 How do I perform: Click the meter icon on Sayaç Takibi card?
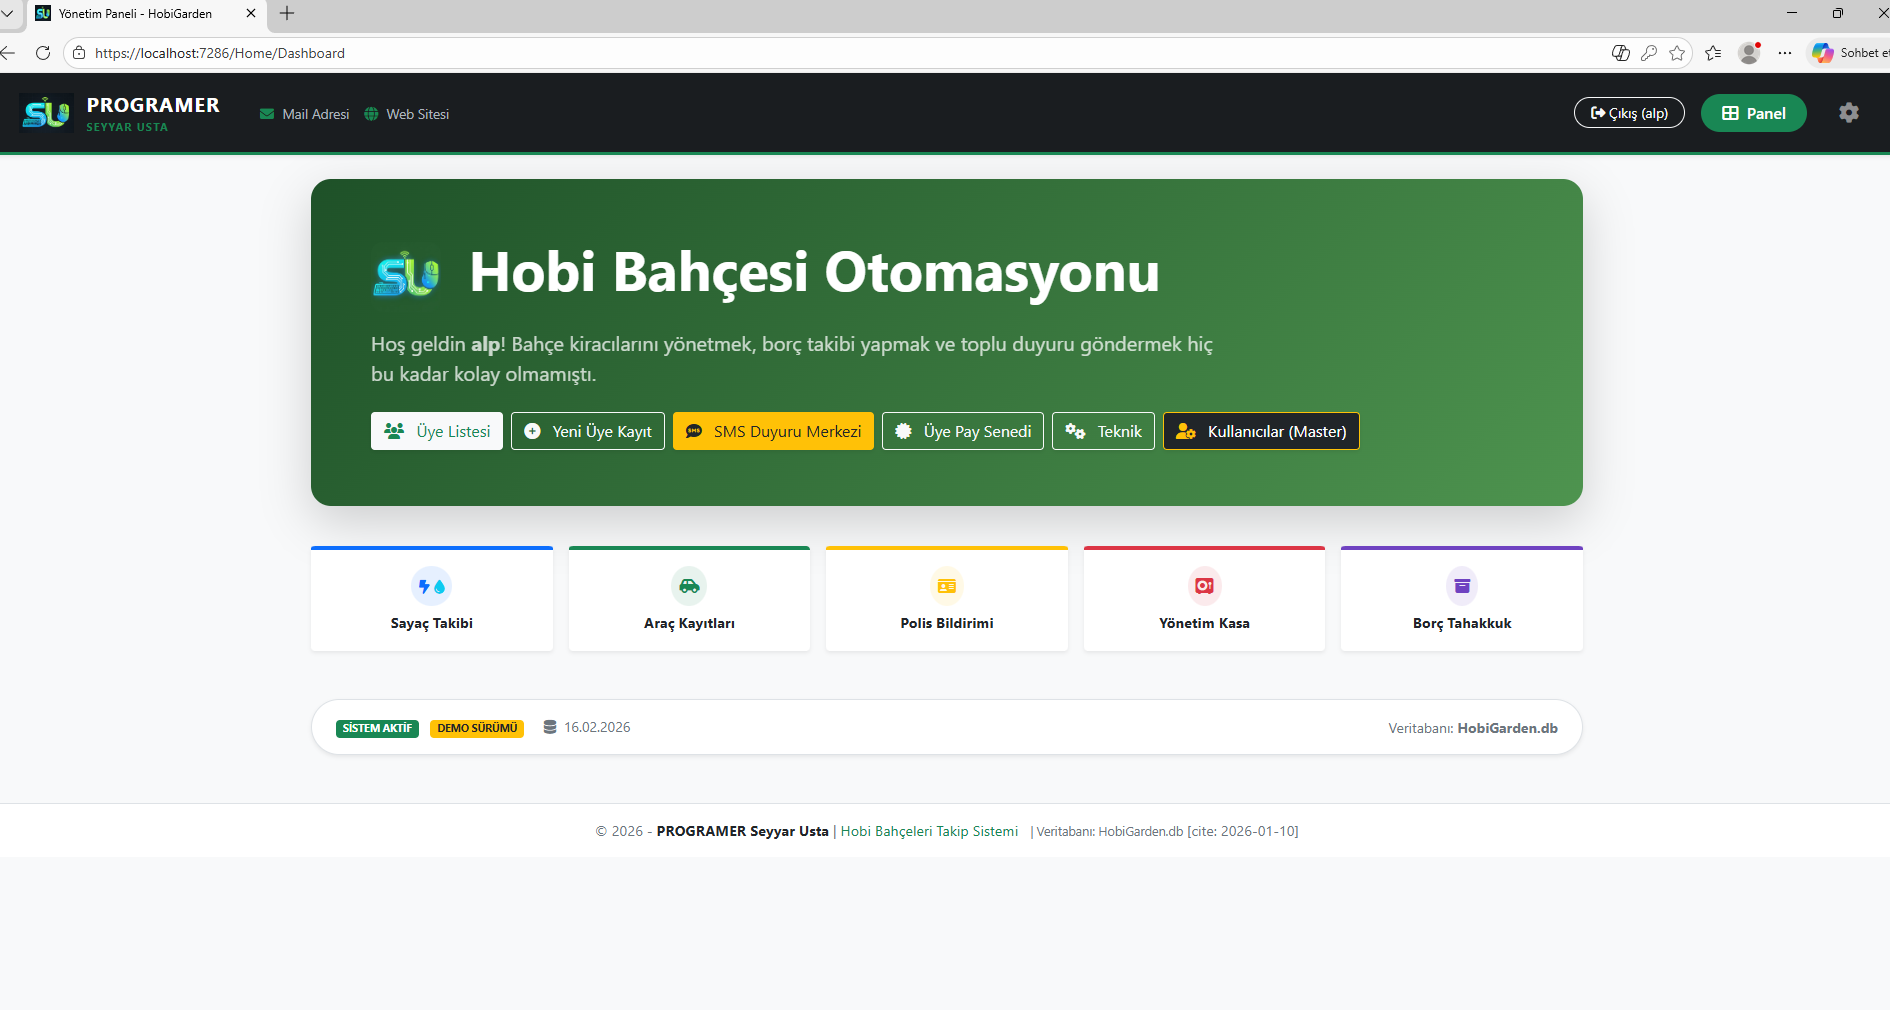click(x=431, y=586)
